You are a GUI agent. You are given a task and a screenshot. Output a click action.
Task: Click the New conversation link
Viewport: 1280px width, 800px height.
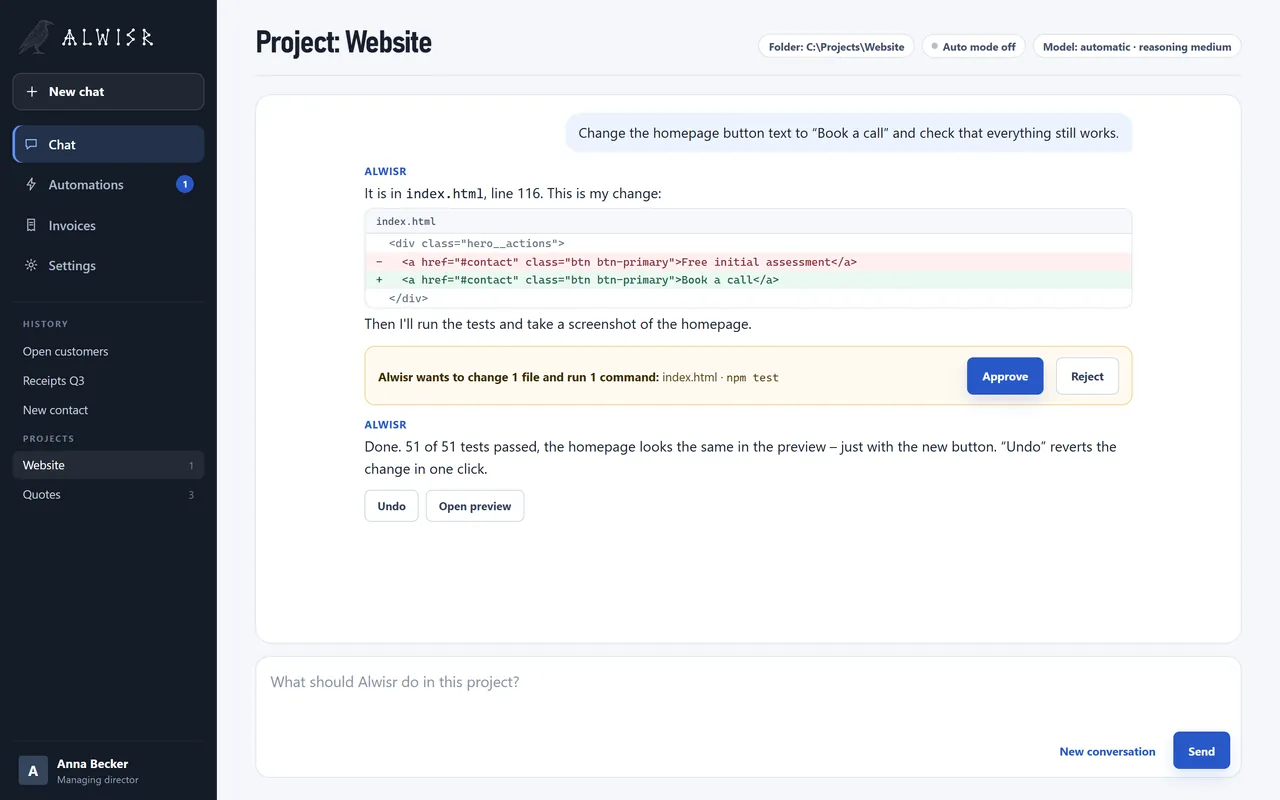pyautogui.click(x=1107, y=752)
